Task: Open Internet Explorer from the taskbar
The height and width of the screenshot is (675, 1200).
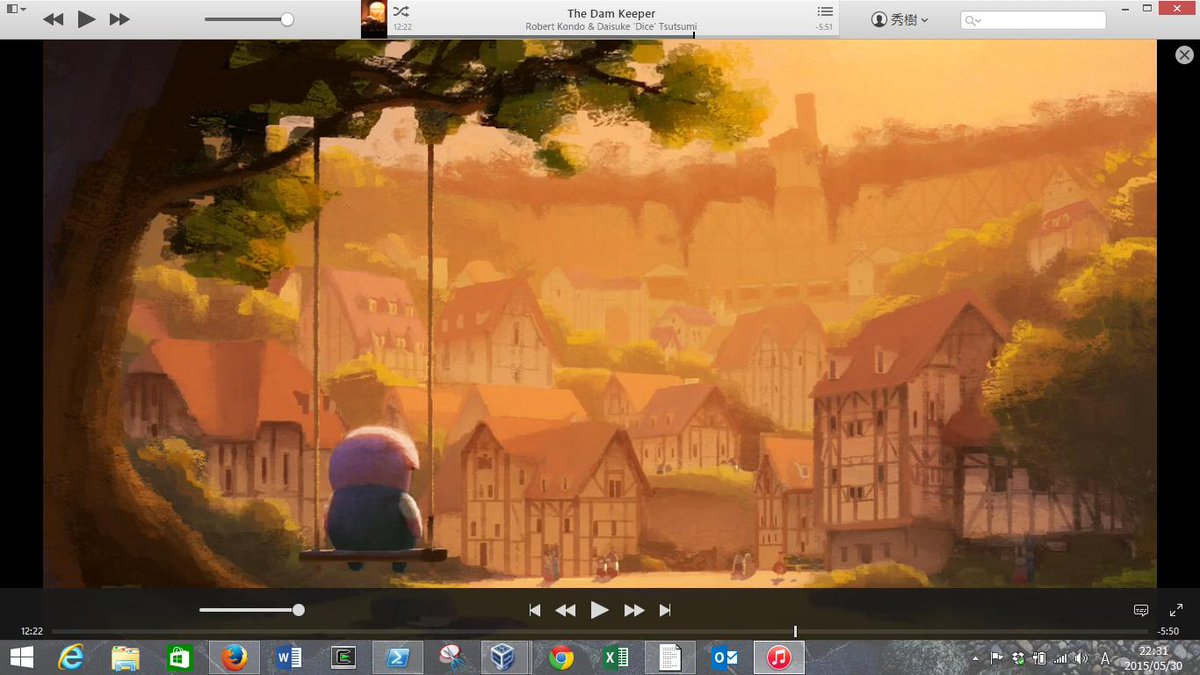Action: (x=71, y=657)
